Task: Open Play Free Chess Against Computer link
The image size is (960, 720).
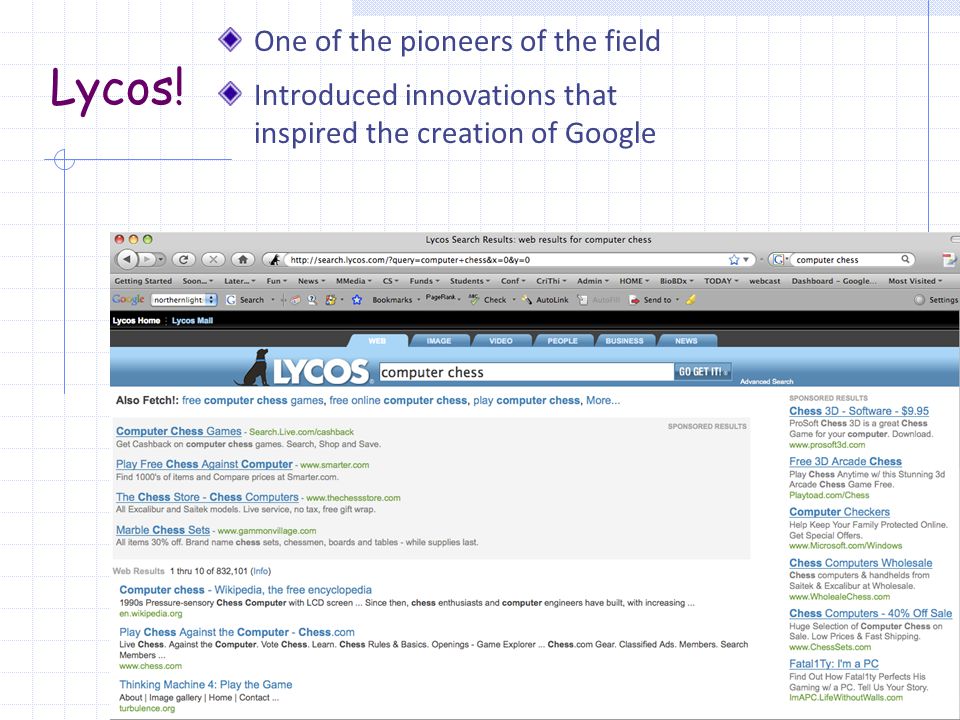Action: coord(204,464)
